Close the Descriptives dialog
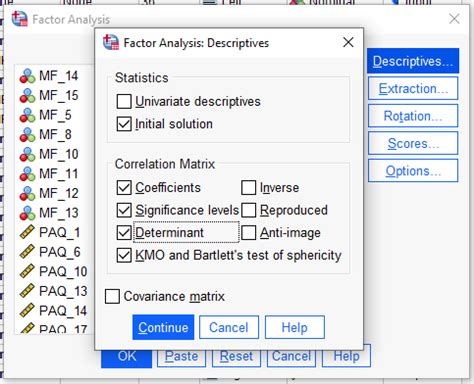Image resolution: width=474 pixels, height=384 pixels. pyautogui.click(x=348, y=42)
